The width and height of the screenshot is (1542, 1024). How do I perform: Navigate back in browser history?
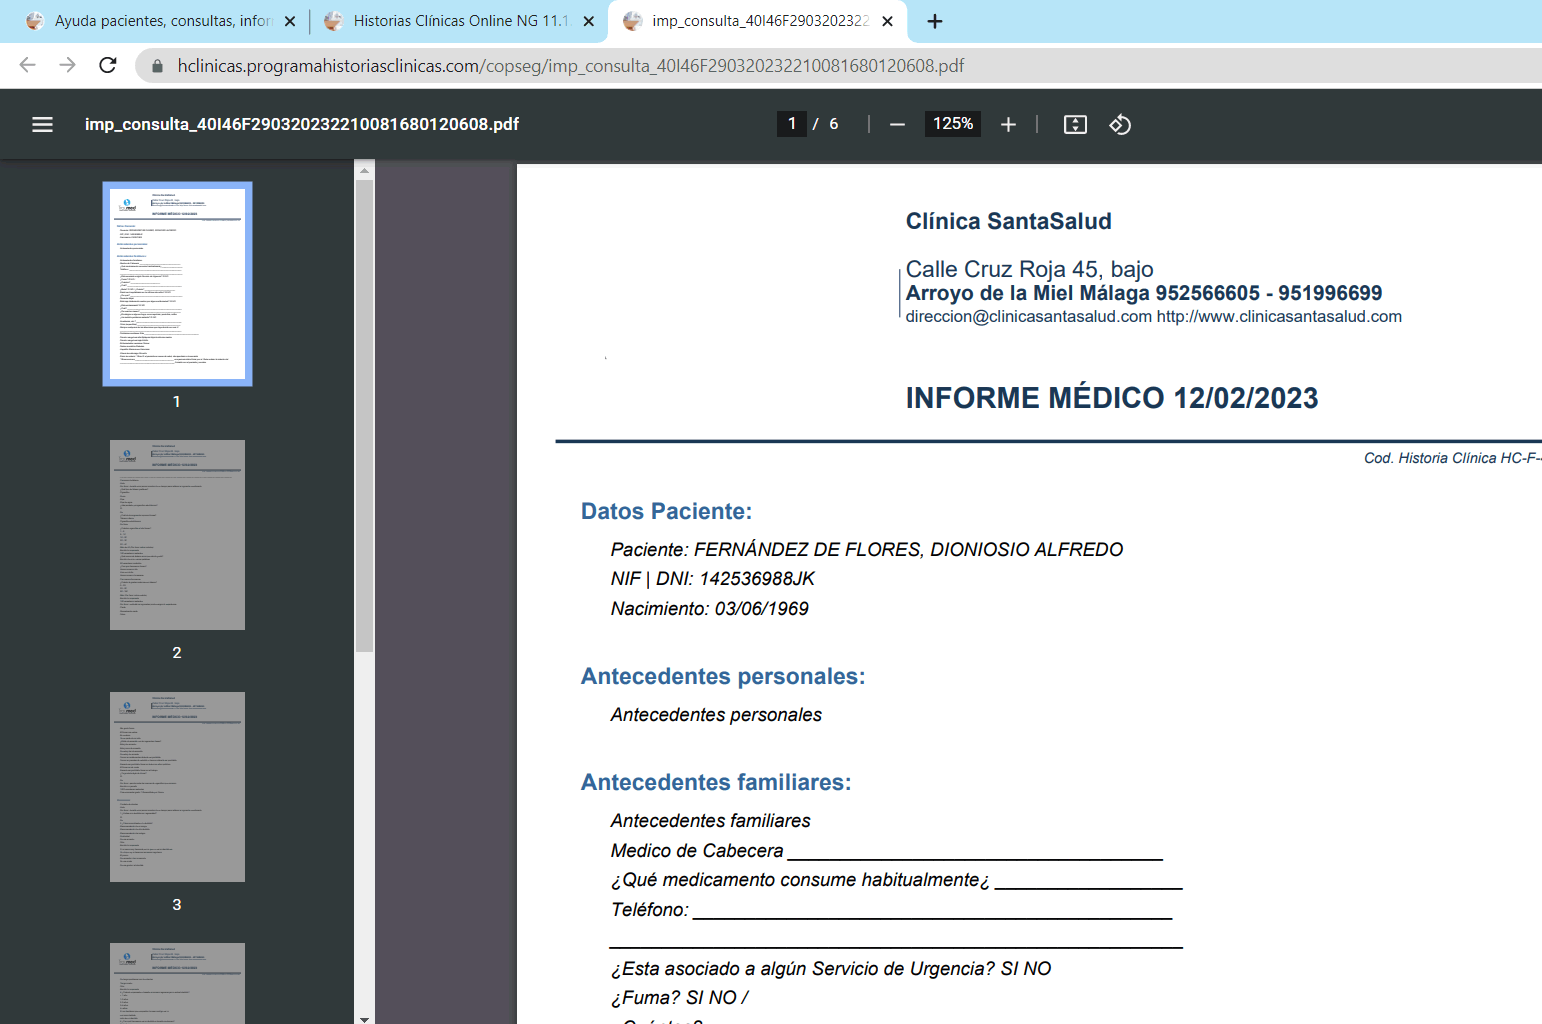tap(26, 65)
